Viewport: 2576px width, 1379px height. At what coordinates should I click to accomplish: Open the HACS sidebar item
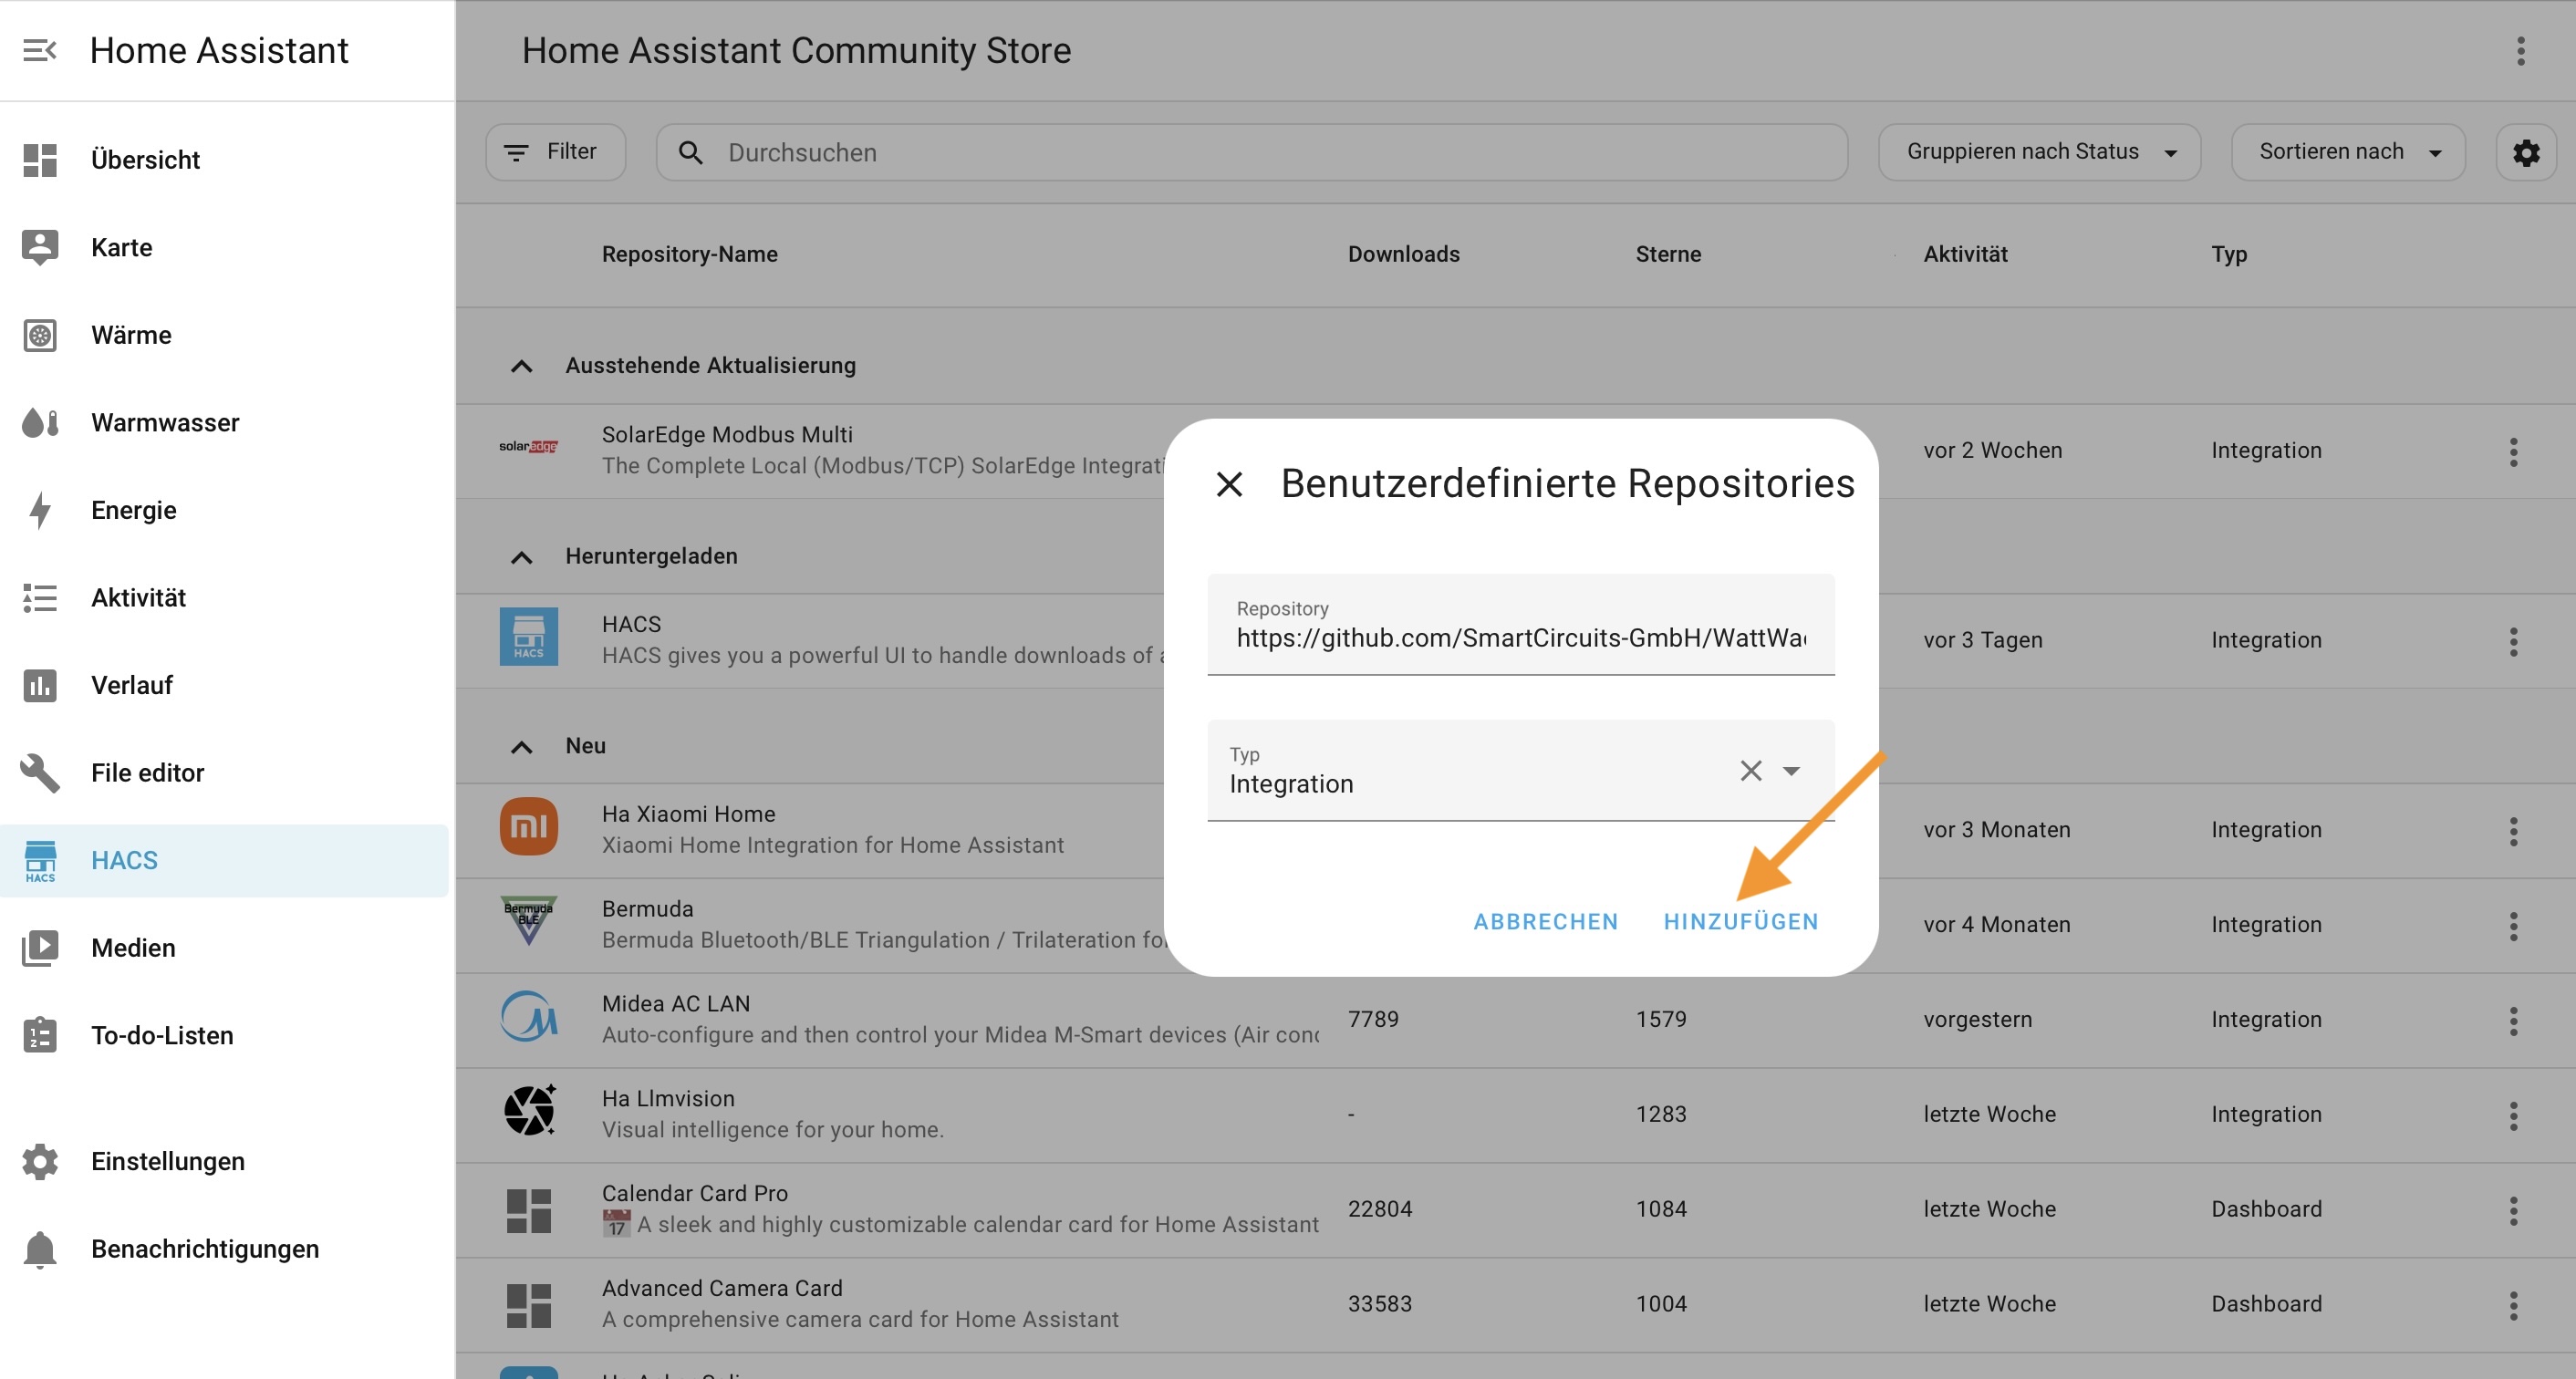124,860
